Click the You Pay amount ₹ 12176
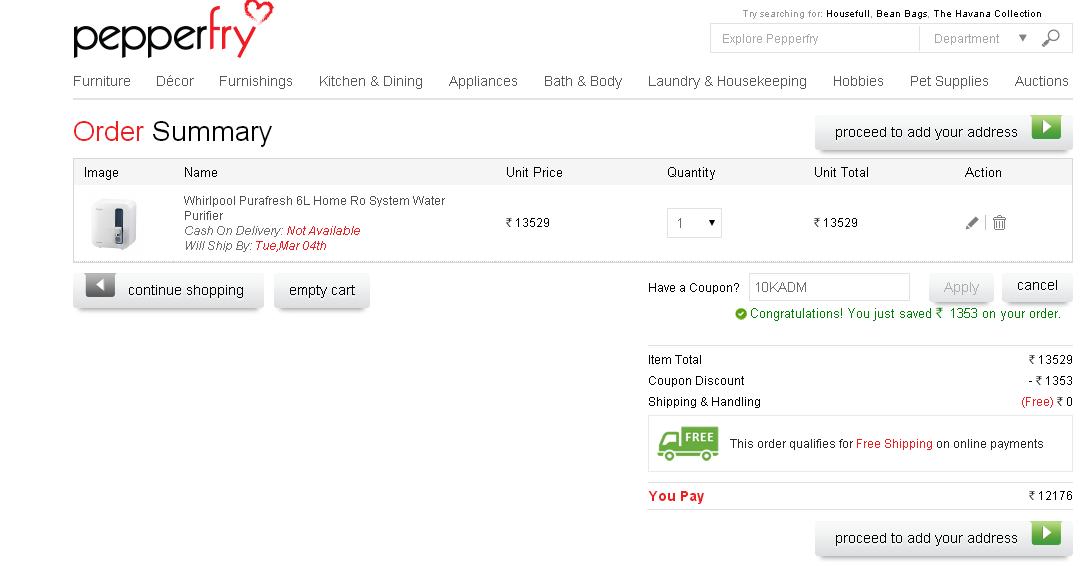This screenshot has height=567, width=1090. point(1050,495)
